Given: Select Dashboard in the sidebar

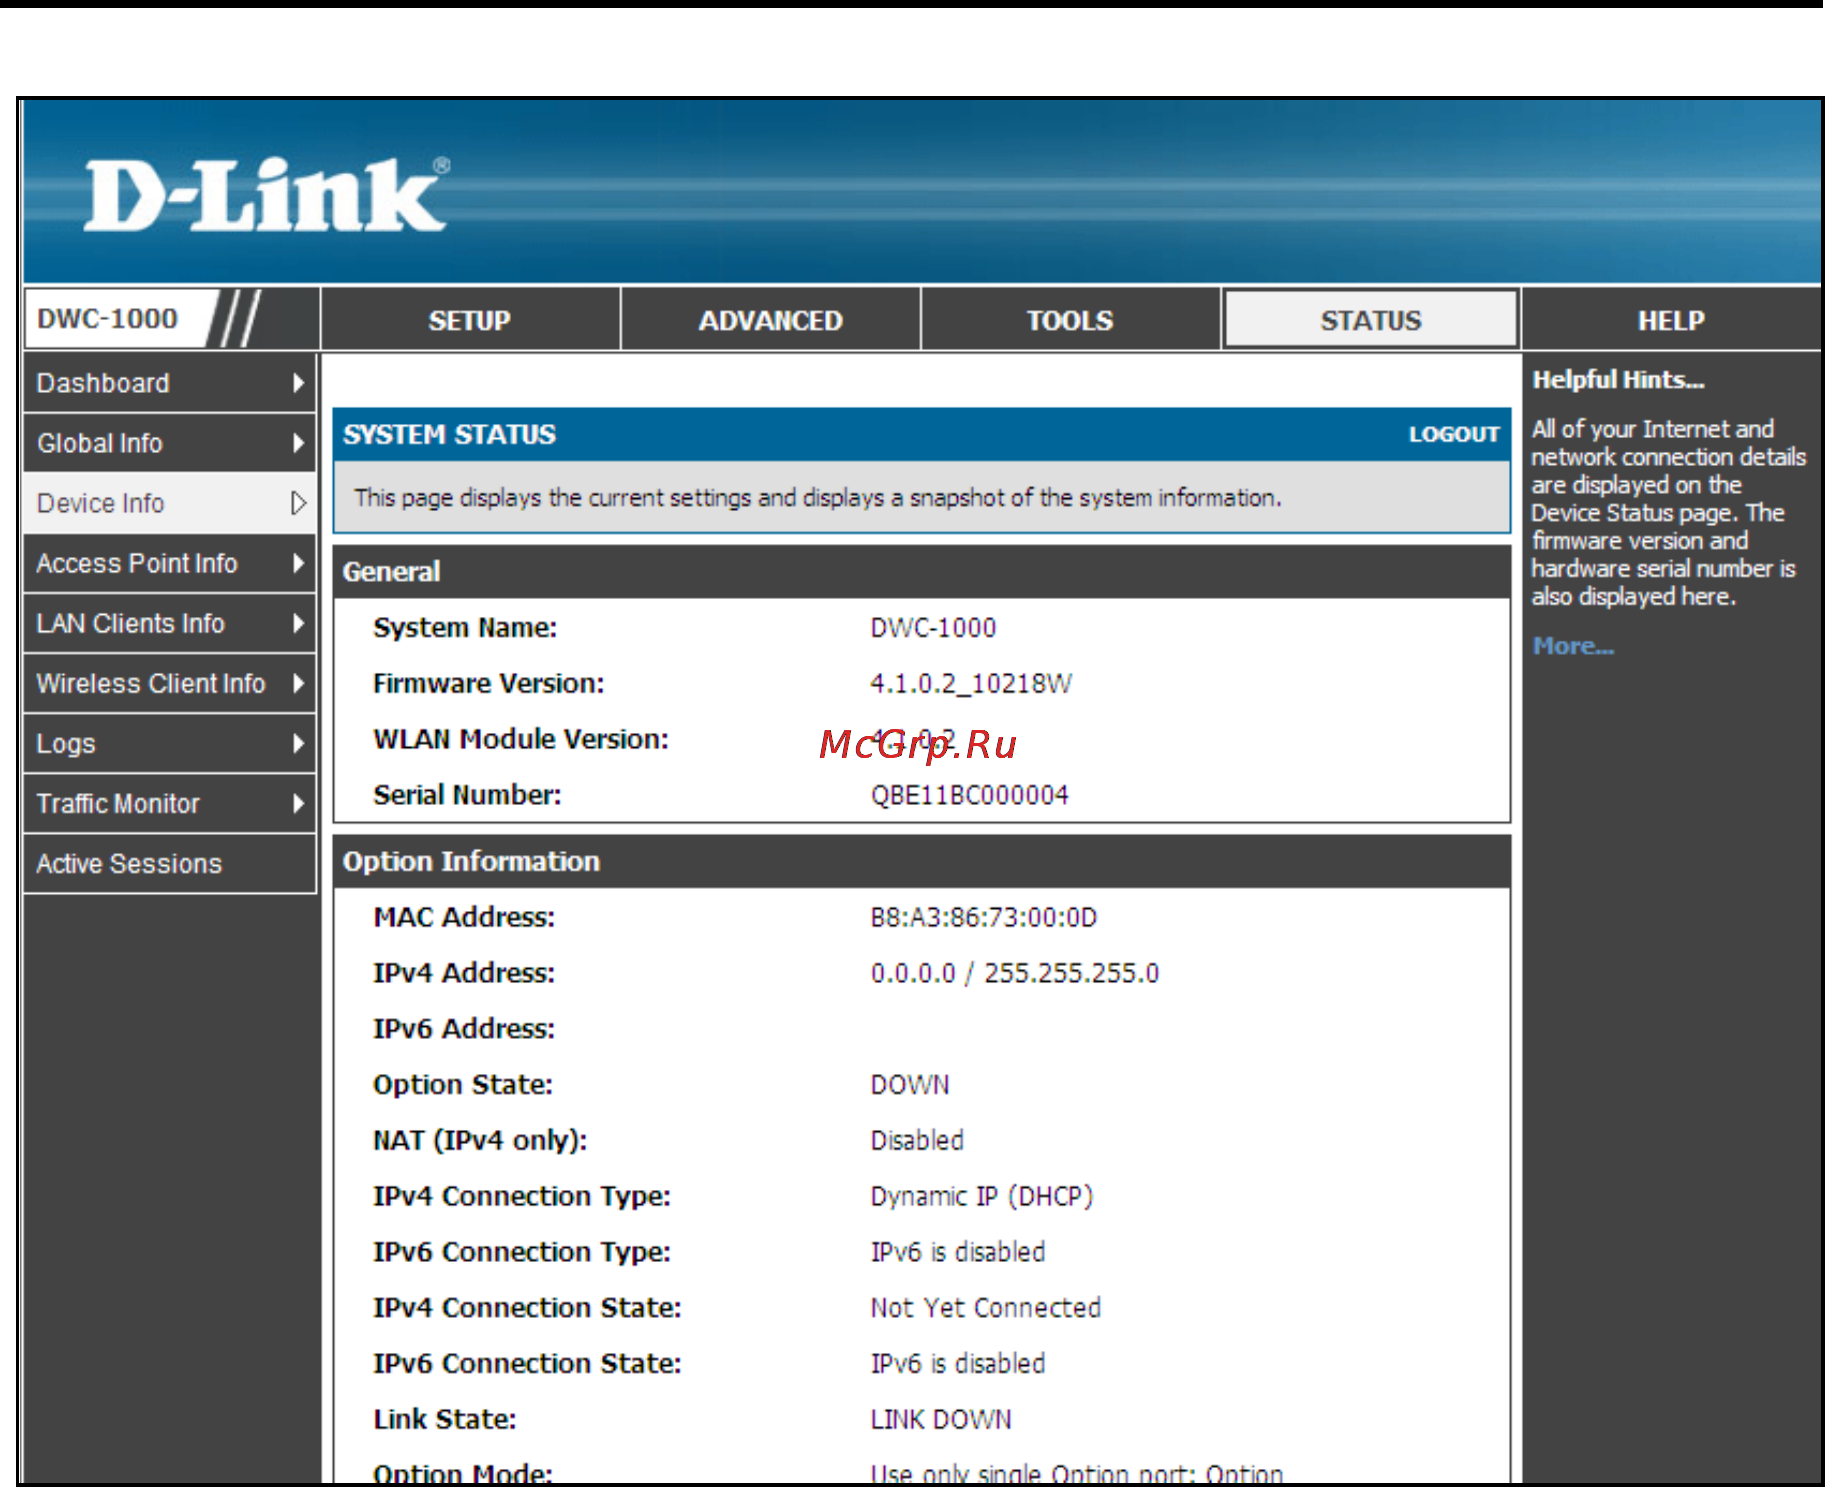Looking at the screenshot, I should (169, 383).
